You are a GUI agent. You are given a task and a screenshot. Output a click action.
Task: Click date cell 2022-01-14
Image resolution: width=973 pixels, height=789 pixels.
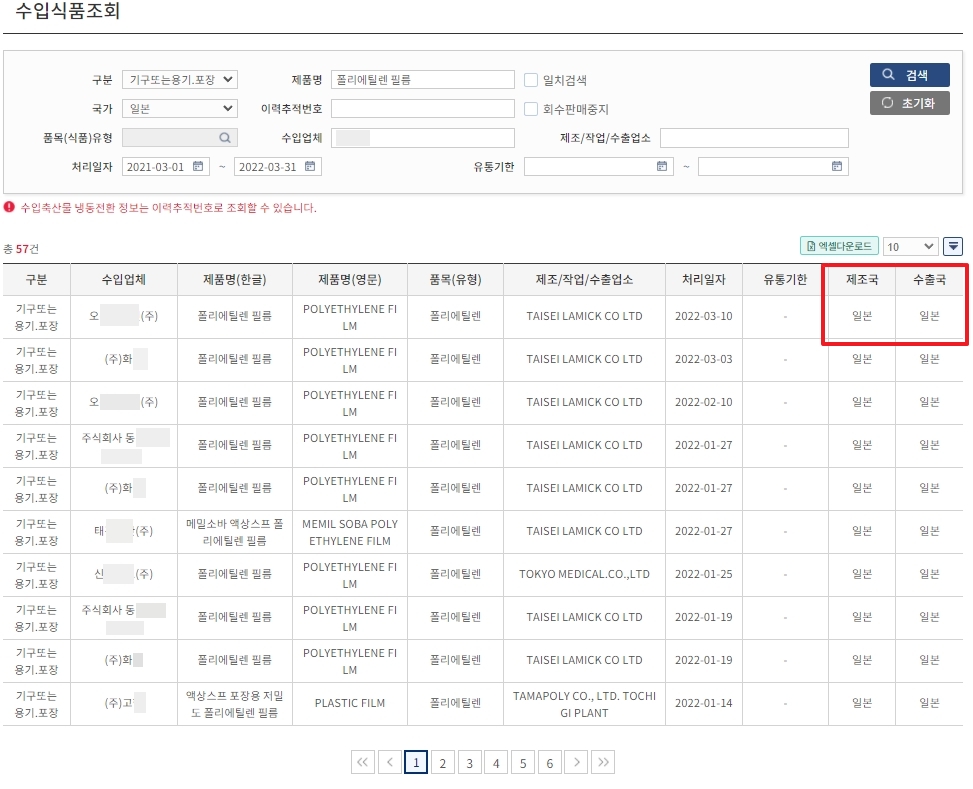(704, 703)
